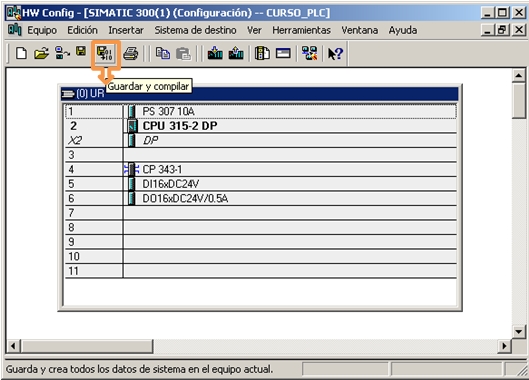This screenshot has width=529, height=380.
Task: Click the vertical scrollbar up arrow
Action: 519,76
